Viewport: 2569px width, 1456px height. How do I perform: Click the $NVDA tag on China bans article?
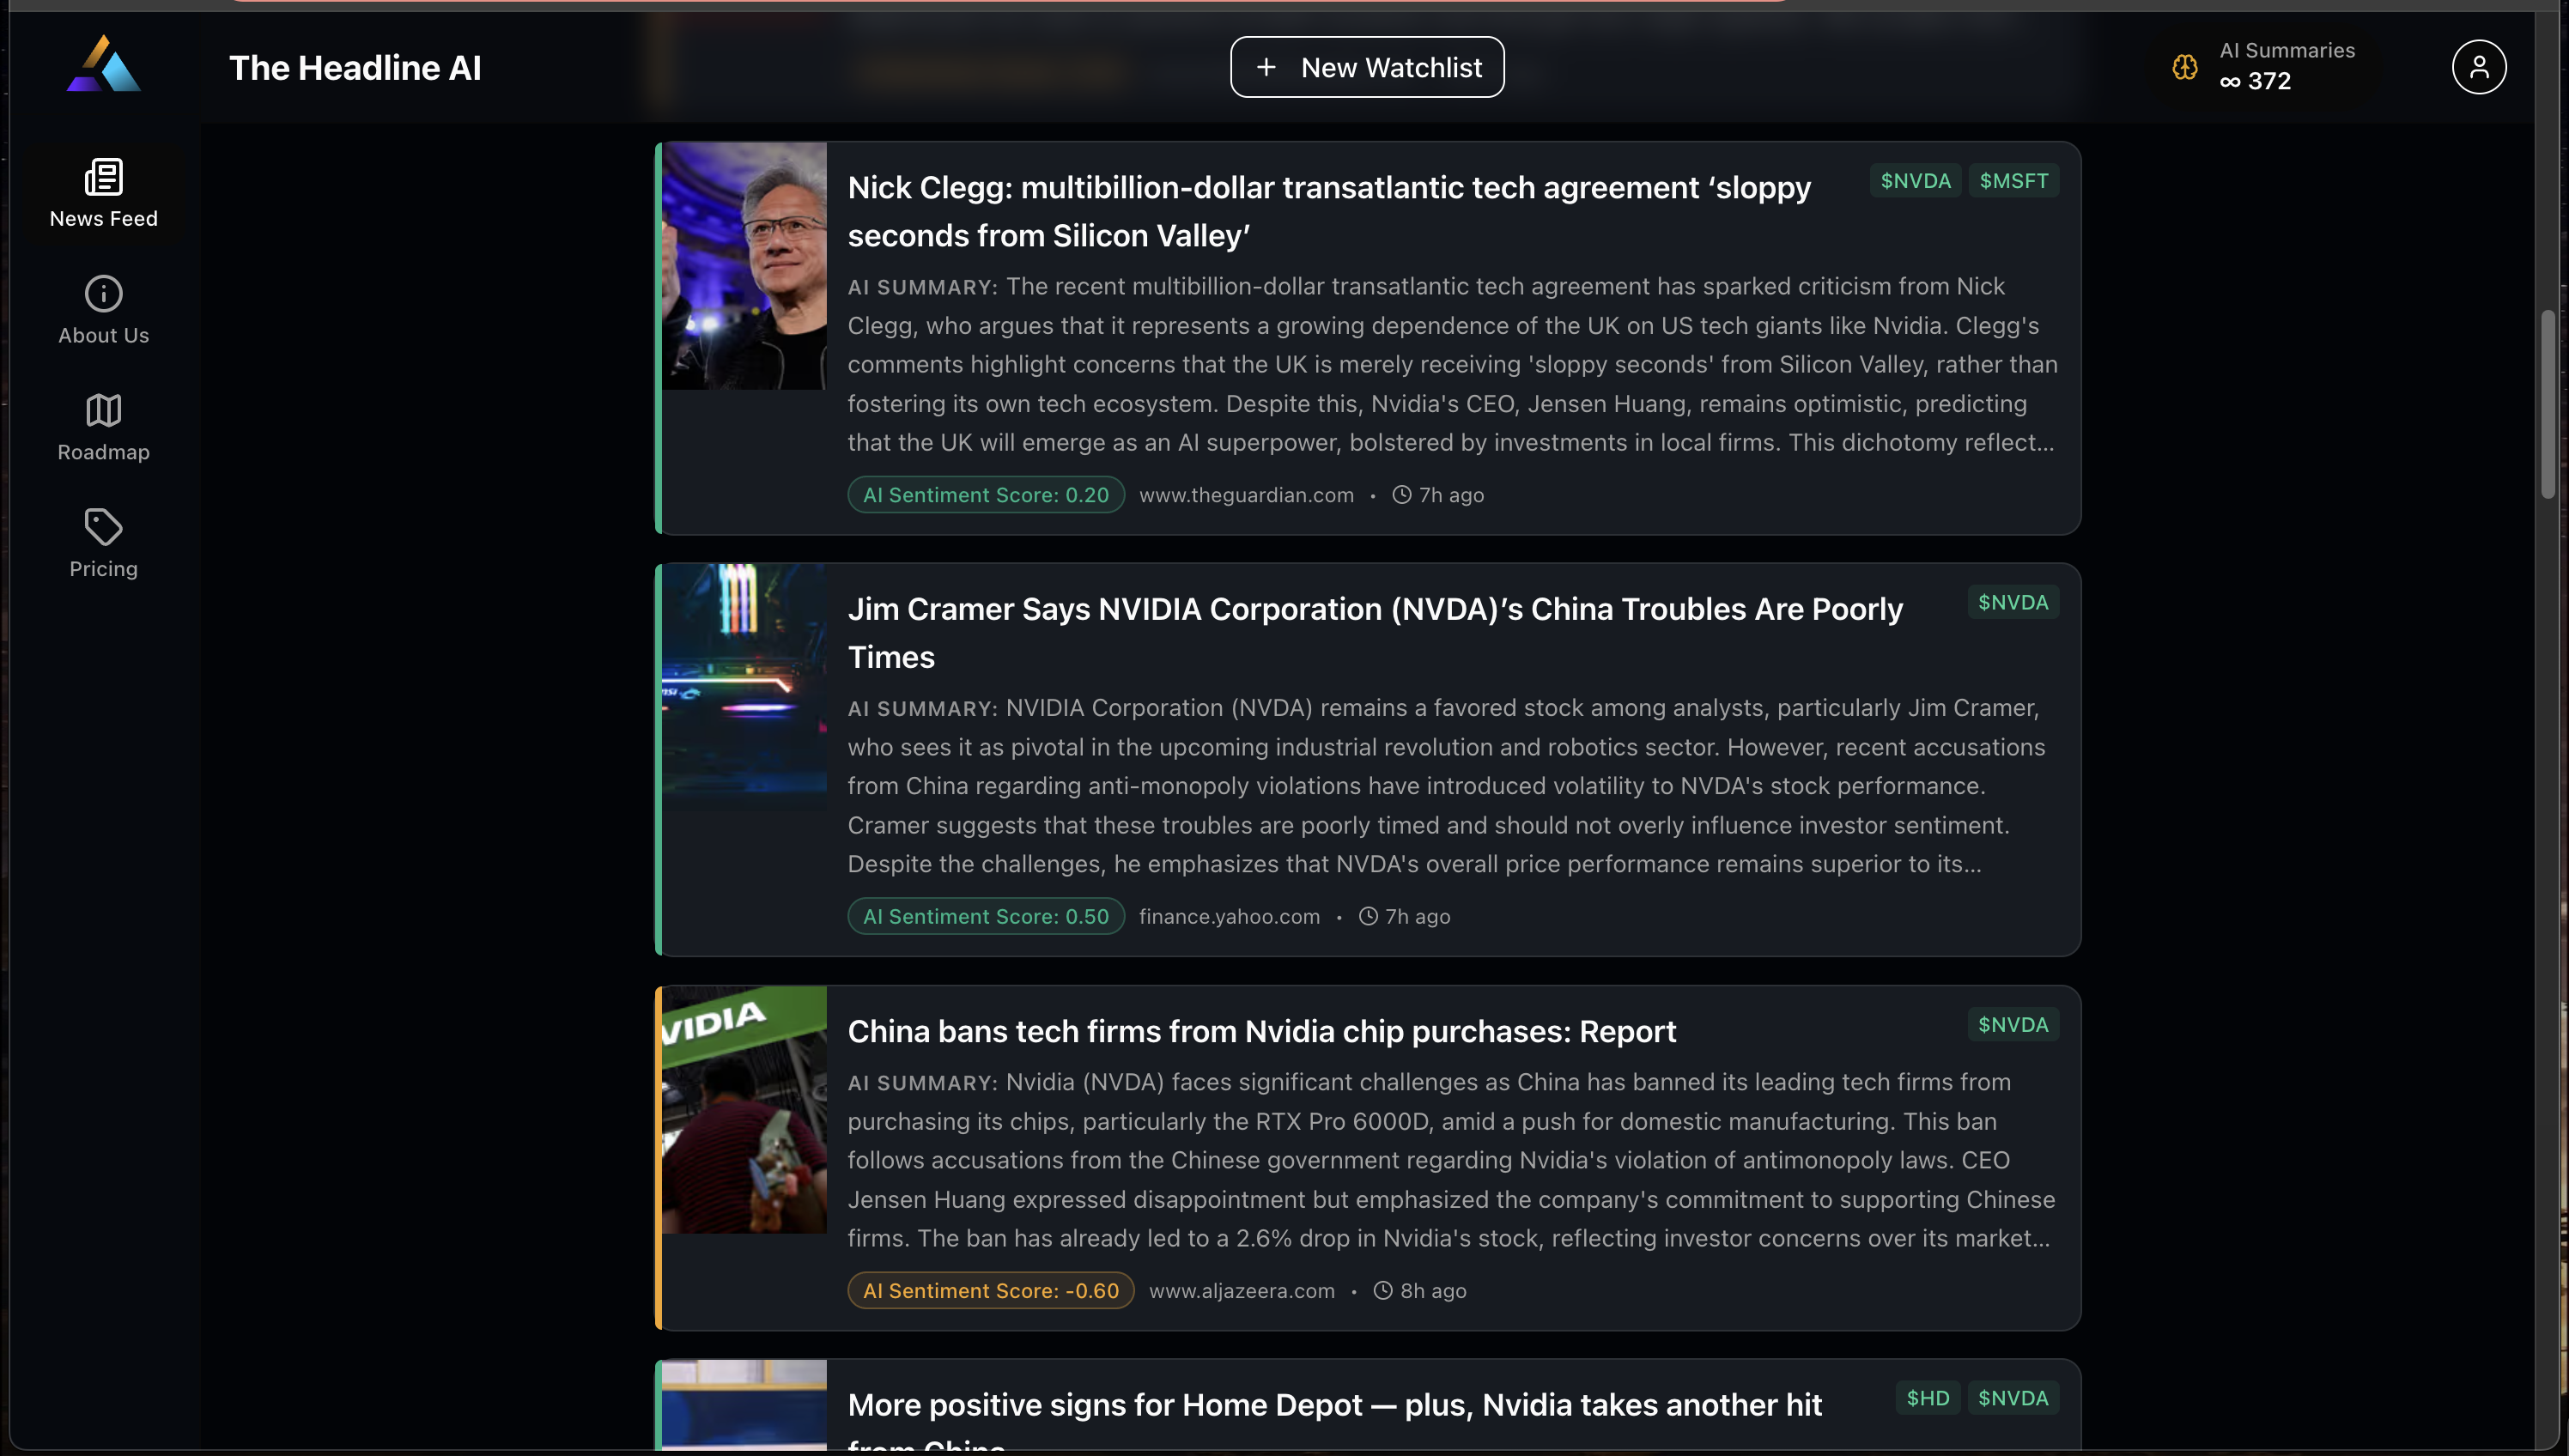tap(2013, 1025)
